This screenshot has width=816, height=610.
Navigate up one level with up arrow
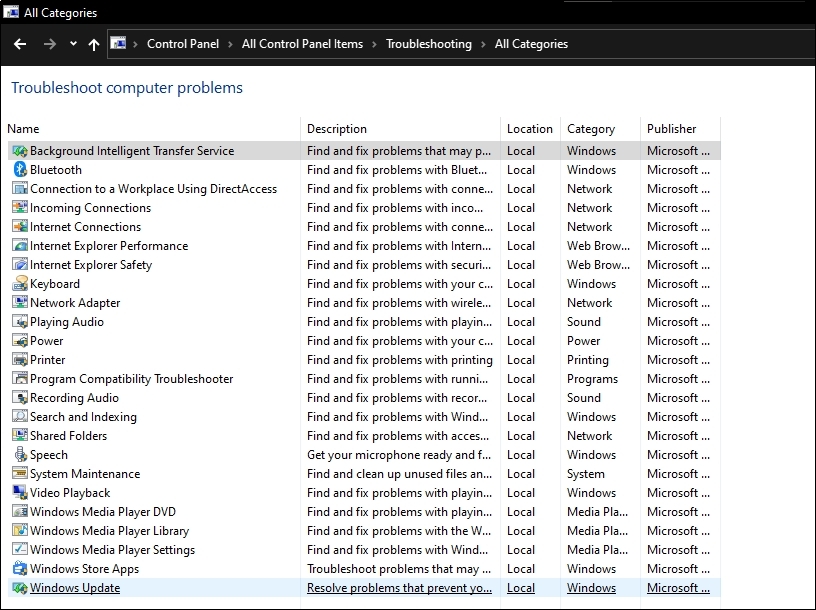click(x=94, y=44)
